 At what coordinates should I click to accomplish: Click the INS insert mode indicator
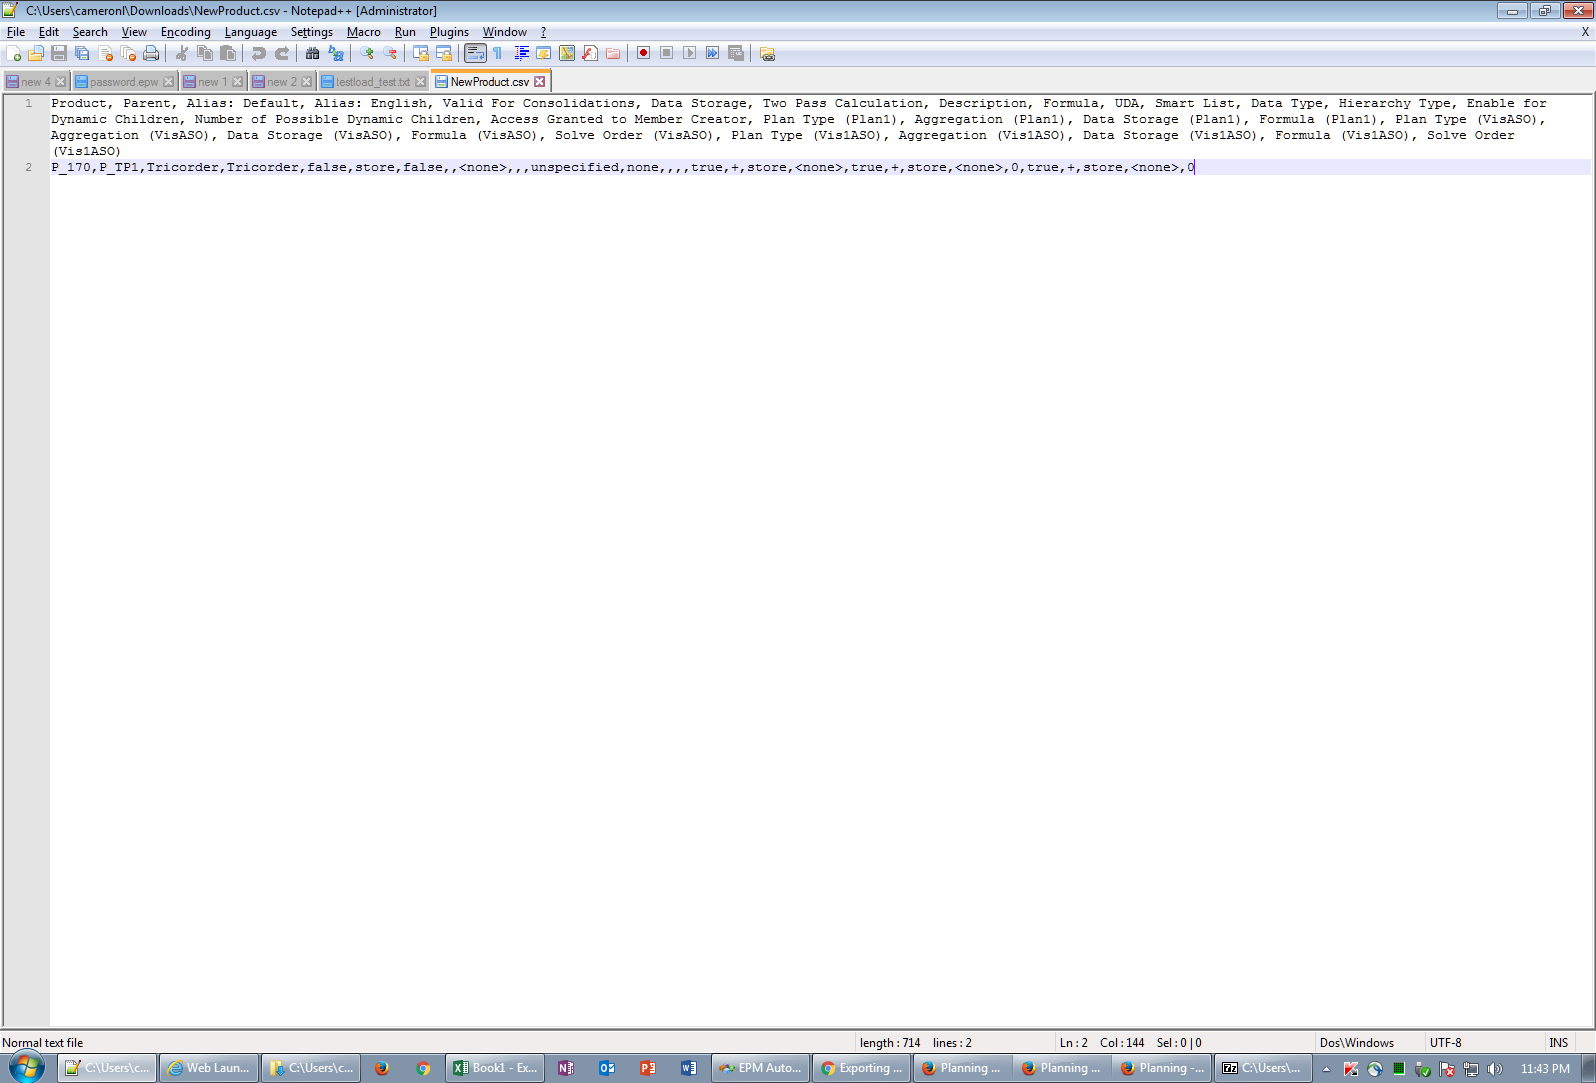[1558, 1042]
